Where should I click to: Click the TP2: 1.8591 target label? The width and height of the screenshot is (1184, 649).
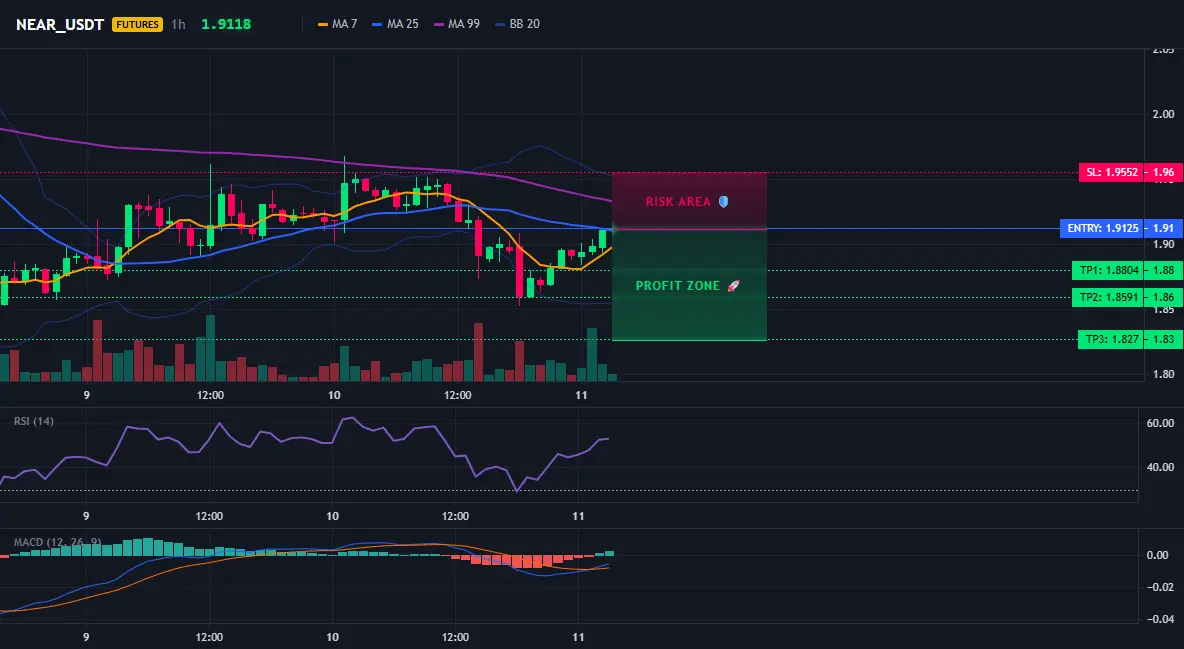click(x=1108, y=297)
